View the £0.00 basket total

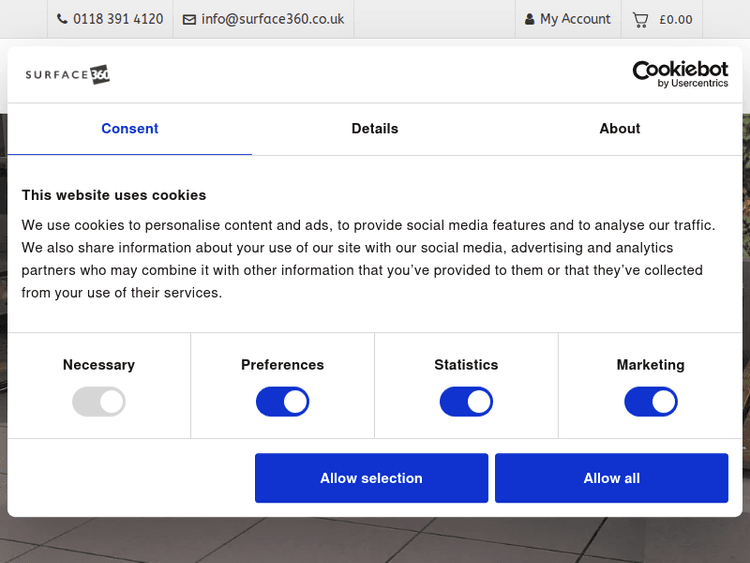click(x=676, y=19)
